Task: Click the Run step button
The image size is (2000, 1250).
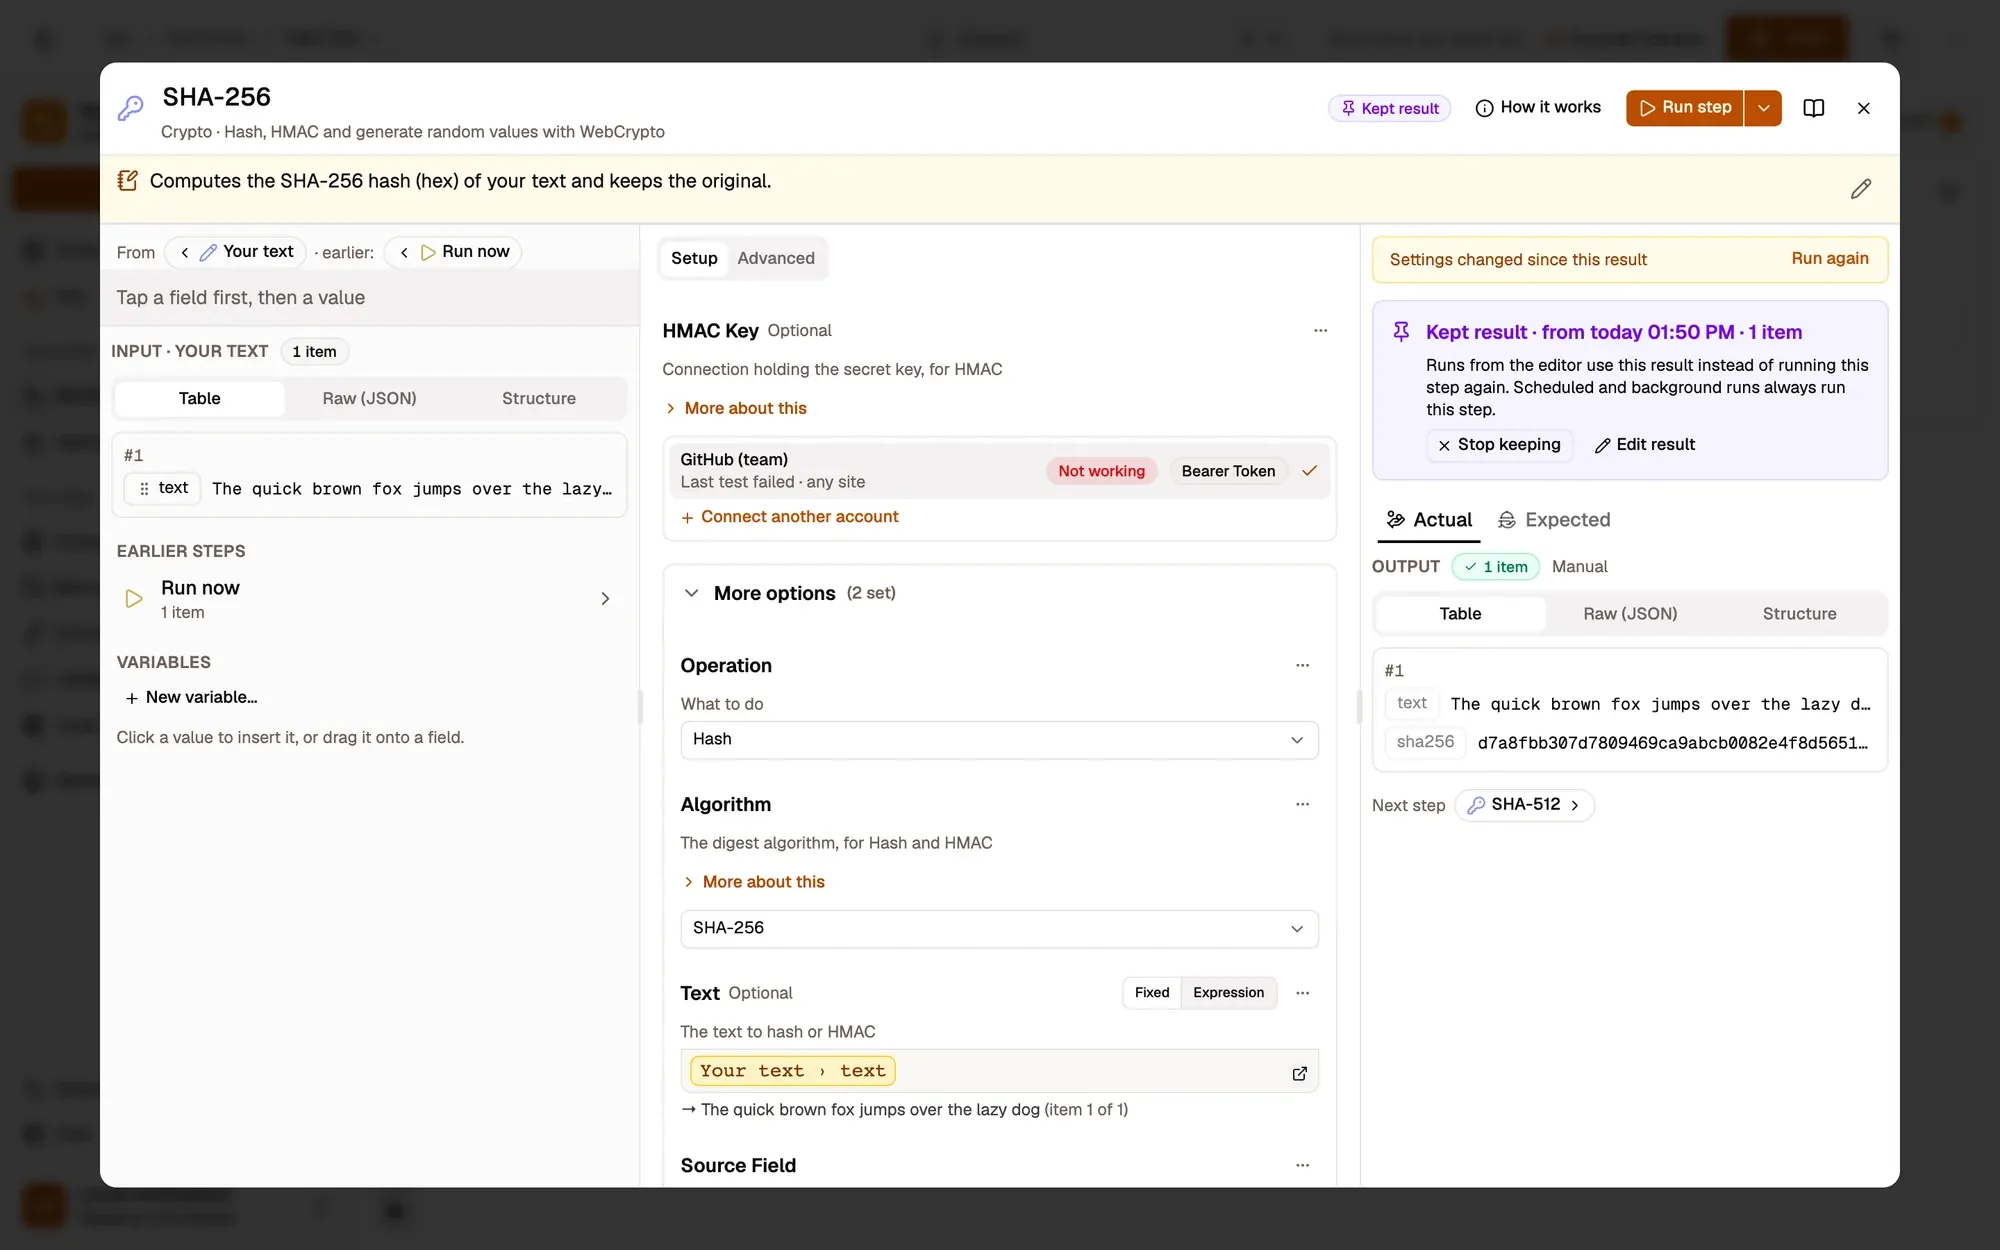Action: tap(1685, 108)
